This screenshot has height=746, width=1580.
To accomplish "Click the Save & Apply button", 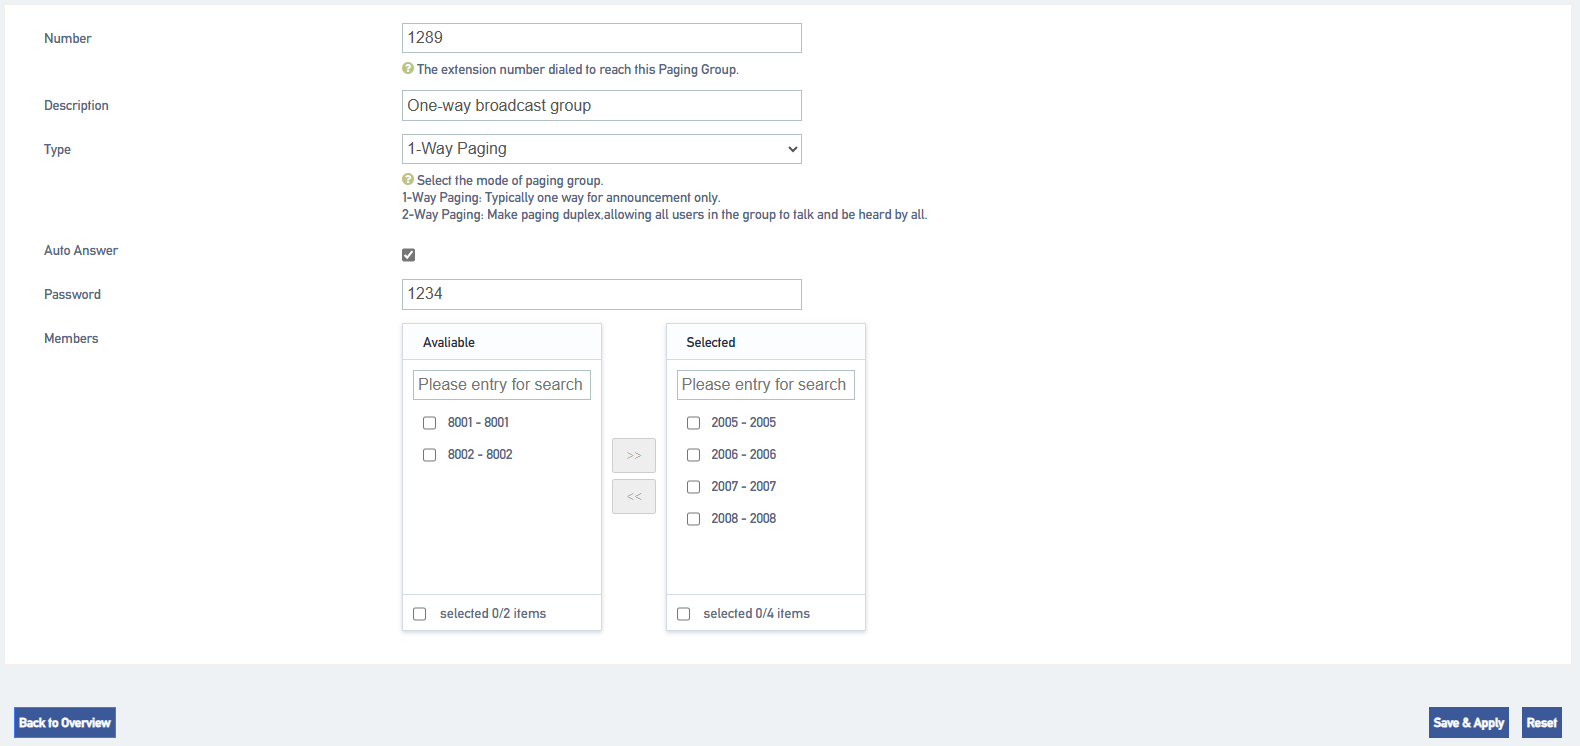I will tap(1469, 723).
